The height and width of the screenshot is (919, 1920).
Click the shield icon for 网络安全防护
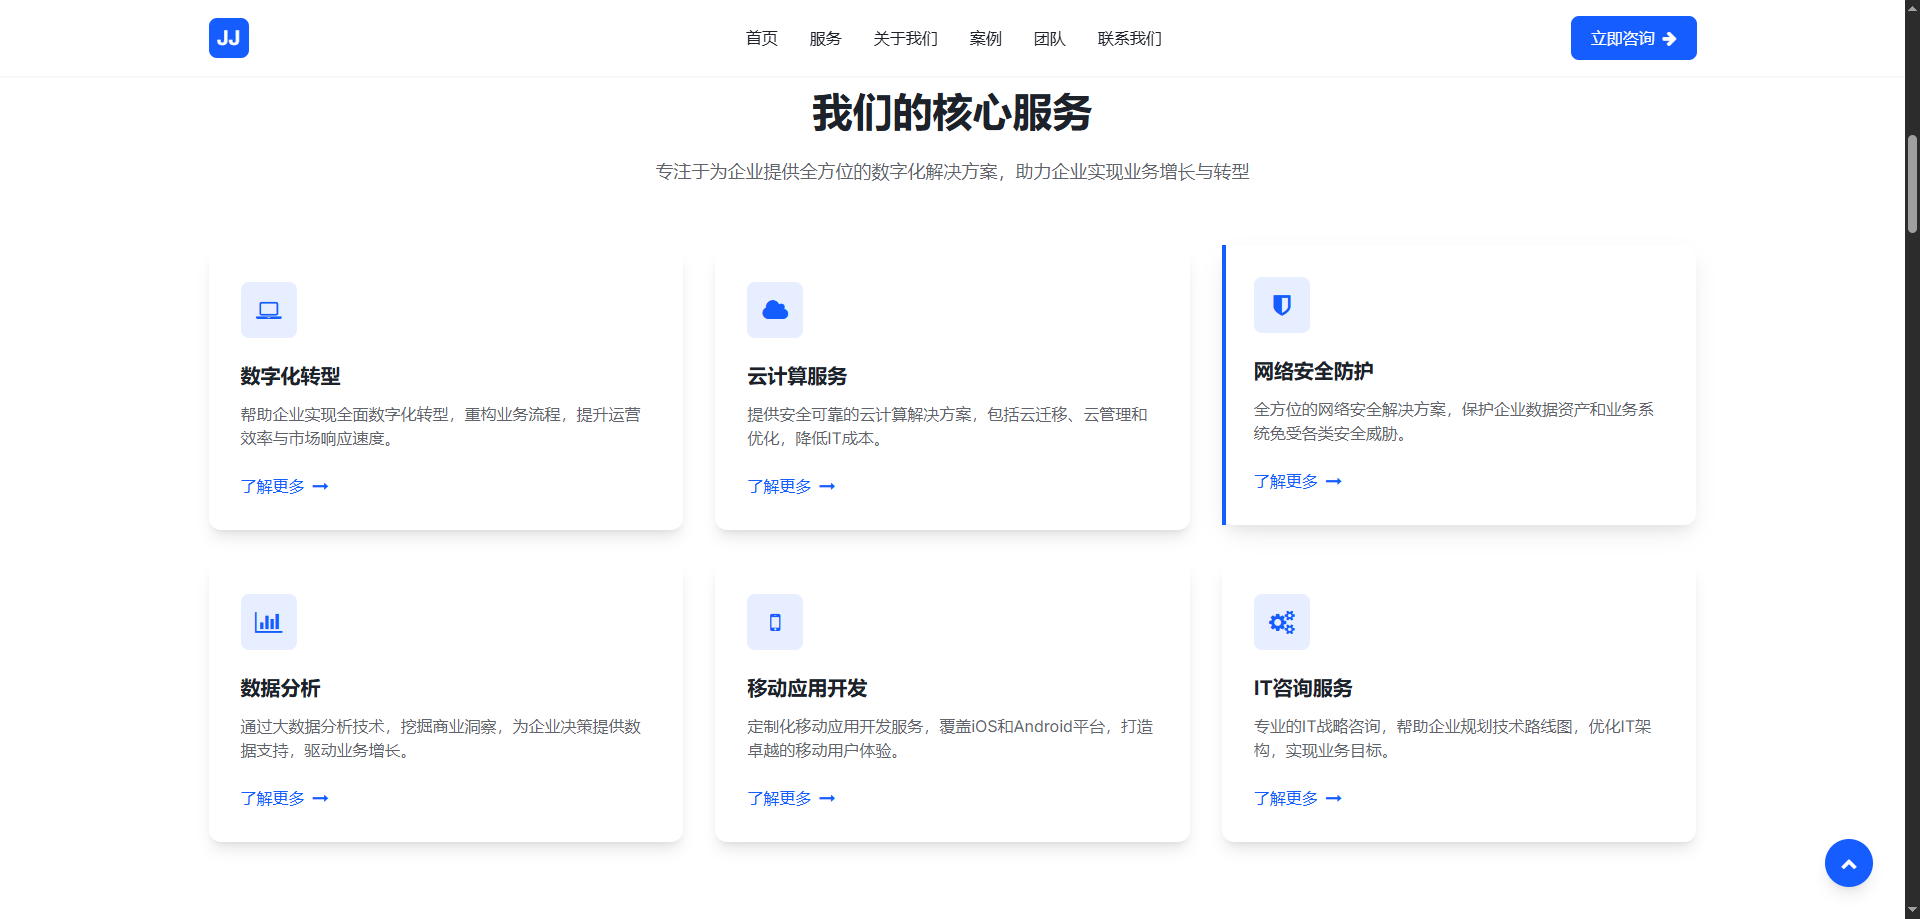click(x=1282, y=305)
